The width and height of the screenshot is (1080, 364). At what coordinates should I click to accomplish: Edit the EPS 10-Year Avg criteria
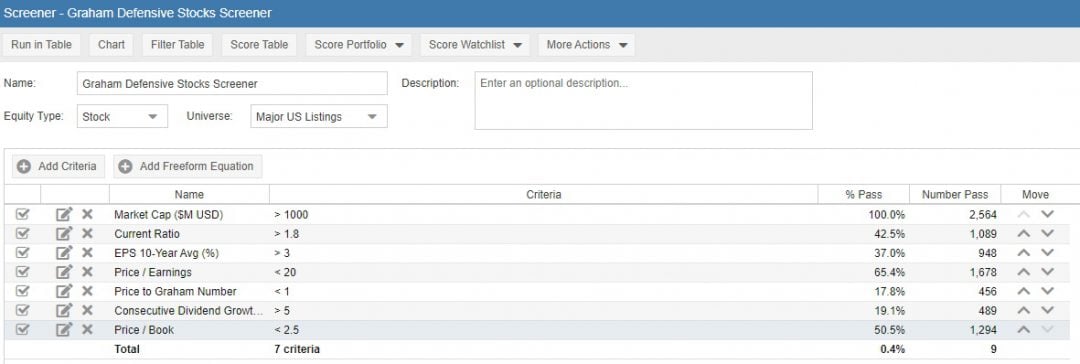[63, 253]
